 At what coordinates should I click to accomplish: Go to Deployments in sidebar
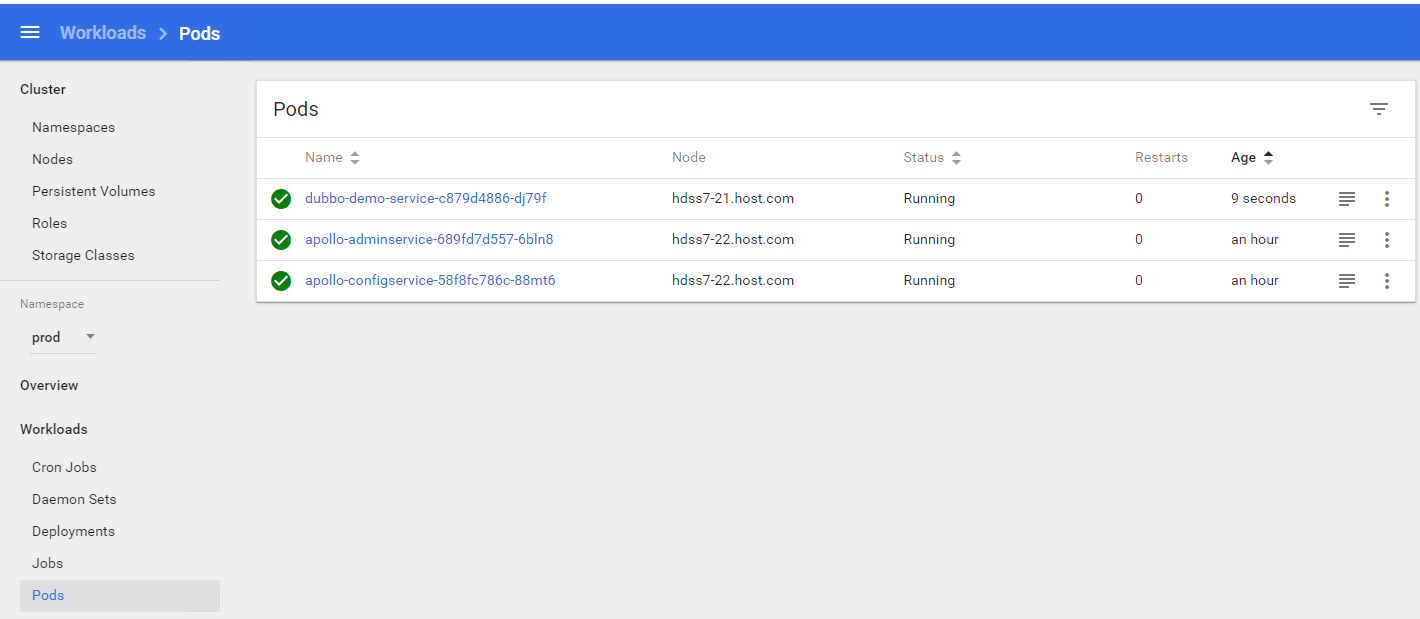coord(73,531)
